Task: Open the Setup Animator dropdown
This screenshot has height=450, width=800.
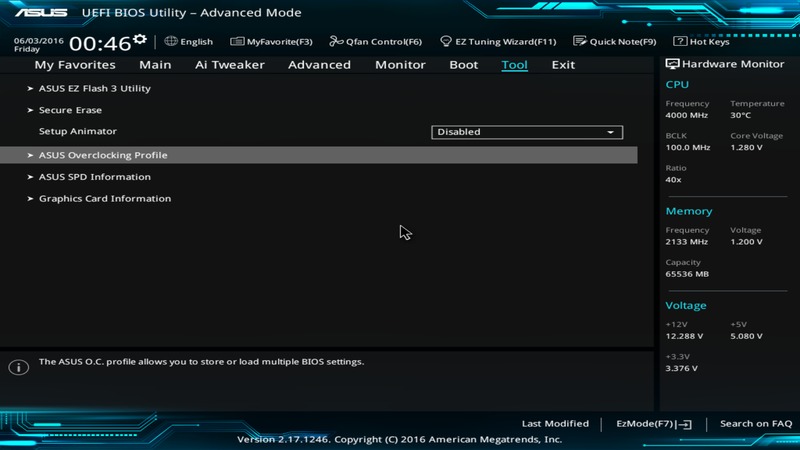Action: click(x=527, y=132)
